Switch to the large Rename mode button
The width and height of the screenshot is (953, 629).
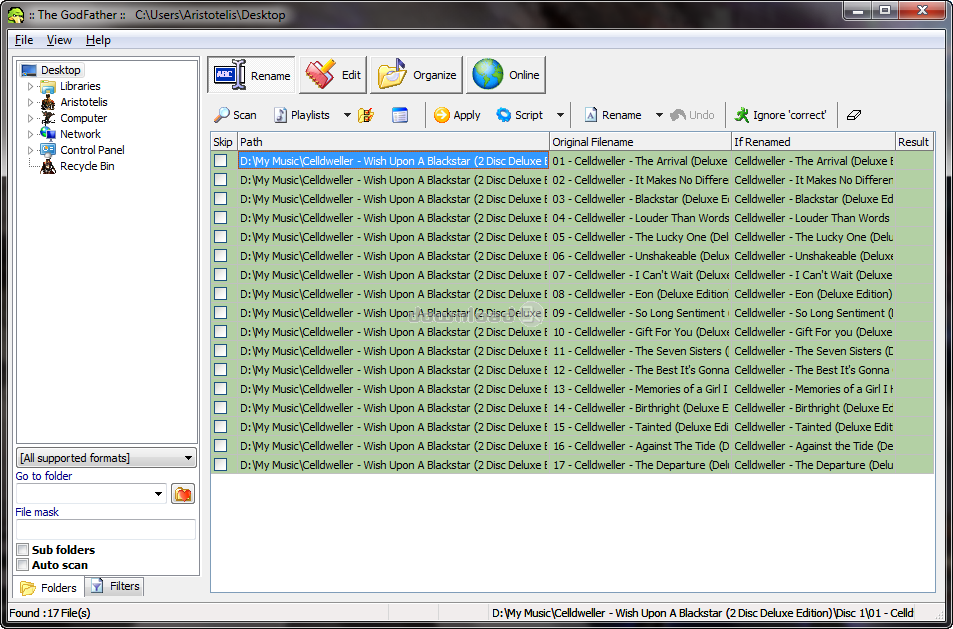point(251,75)
